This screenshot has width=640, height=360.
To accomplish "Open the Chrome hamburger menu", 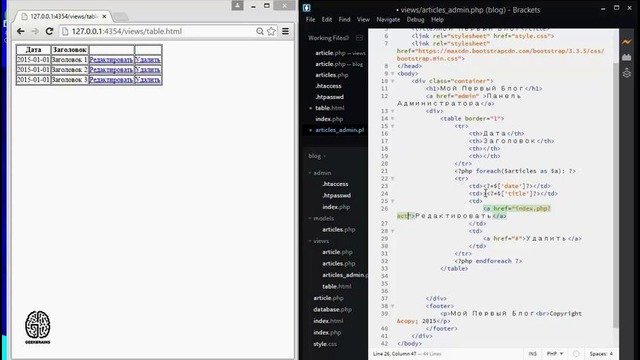I will [285, 31].
